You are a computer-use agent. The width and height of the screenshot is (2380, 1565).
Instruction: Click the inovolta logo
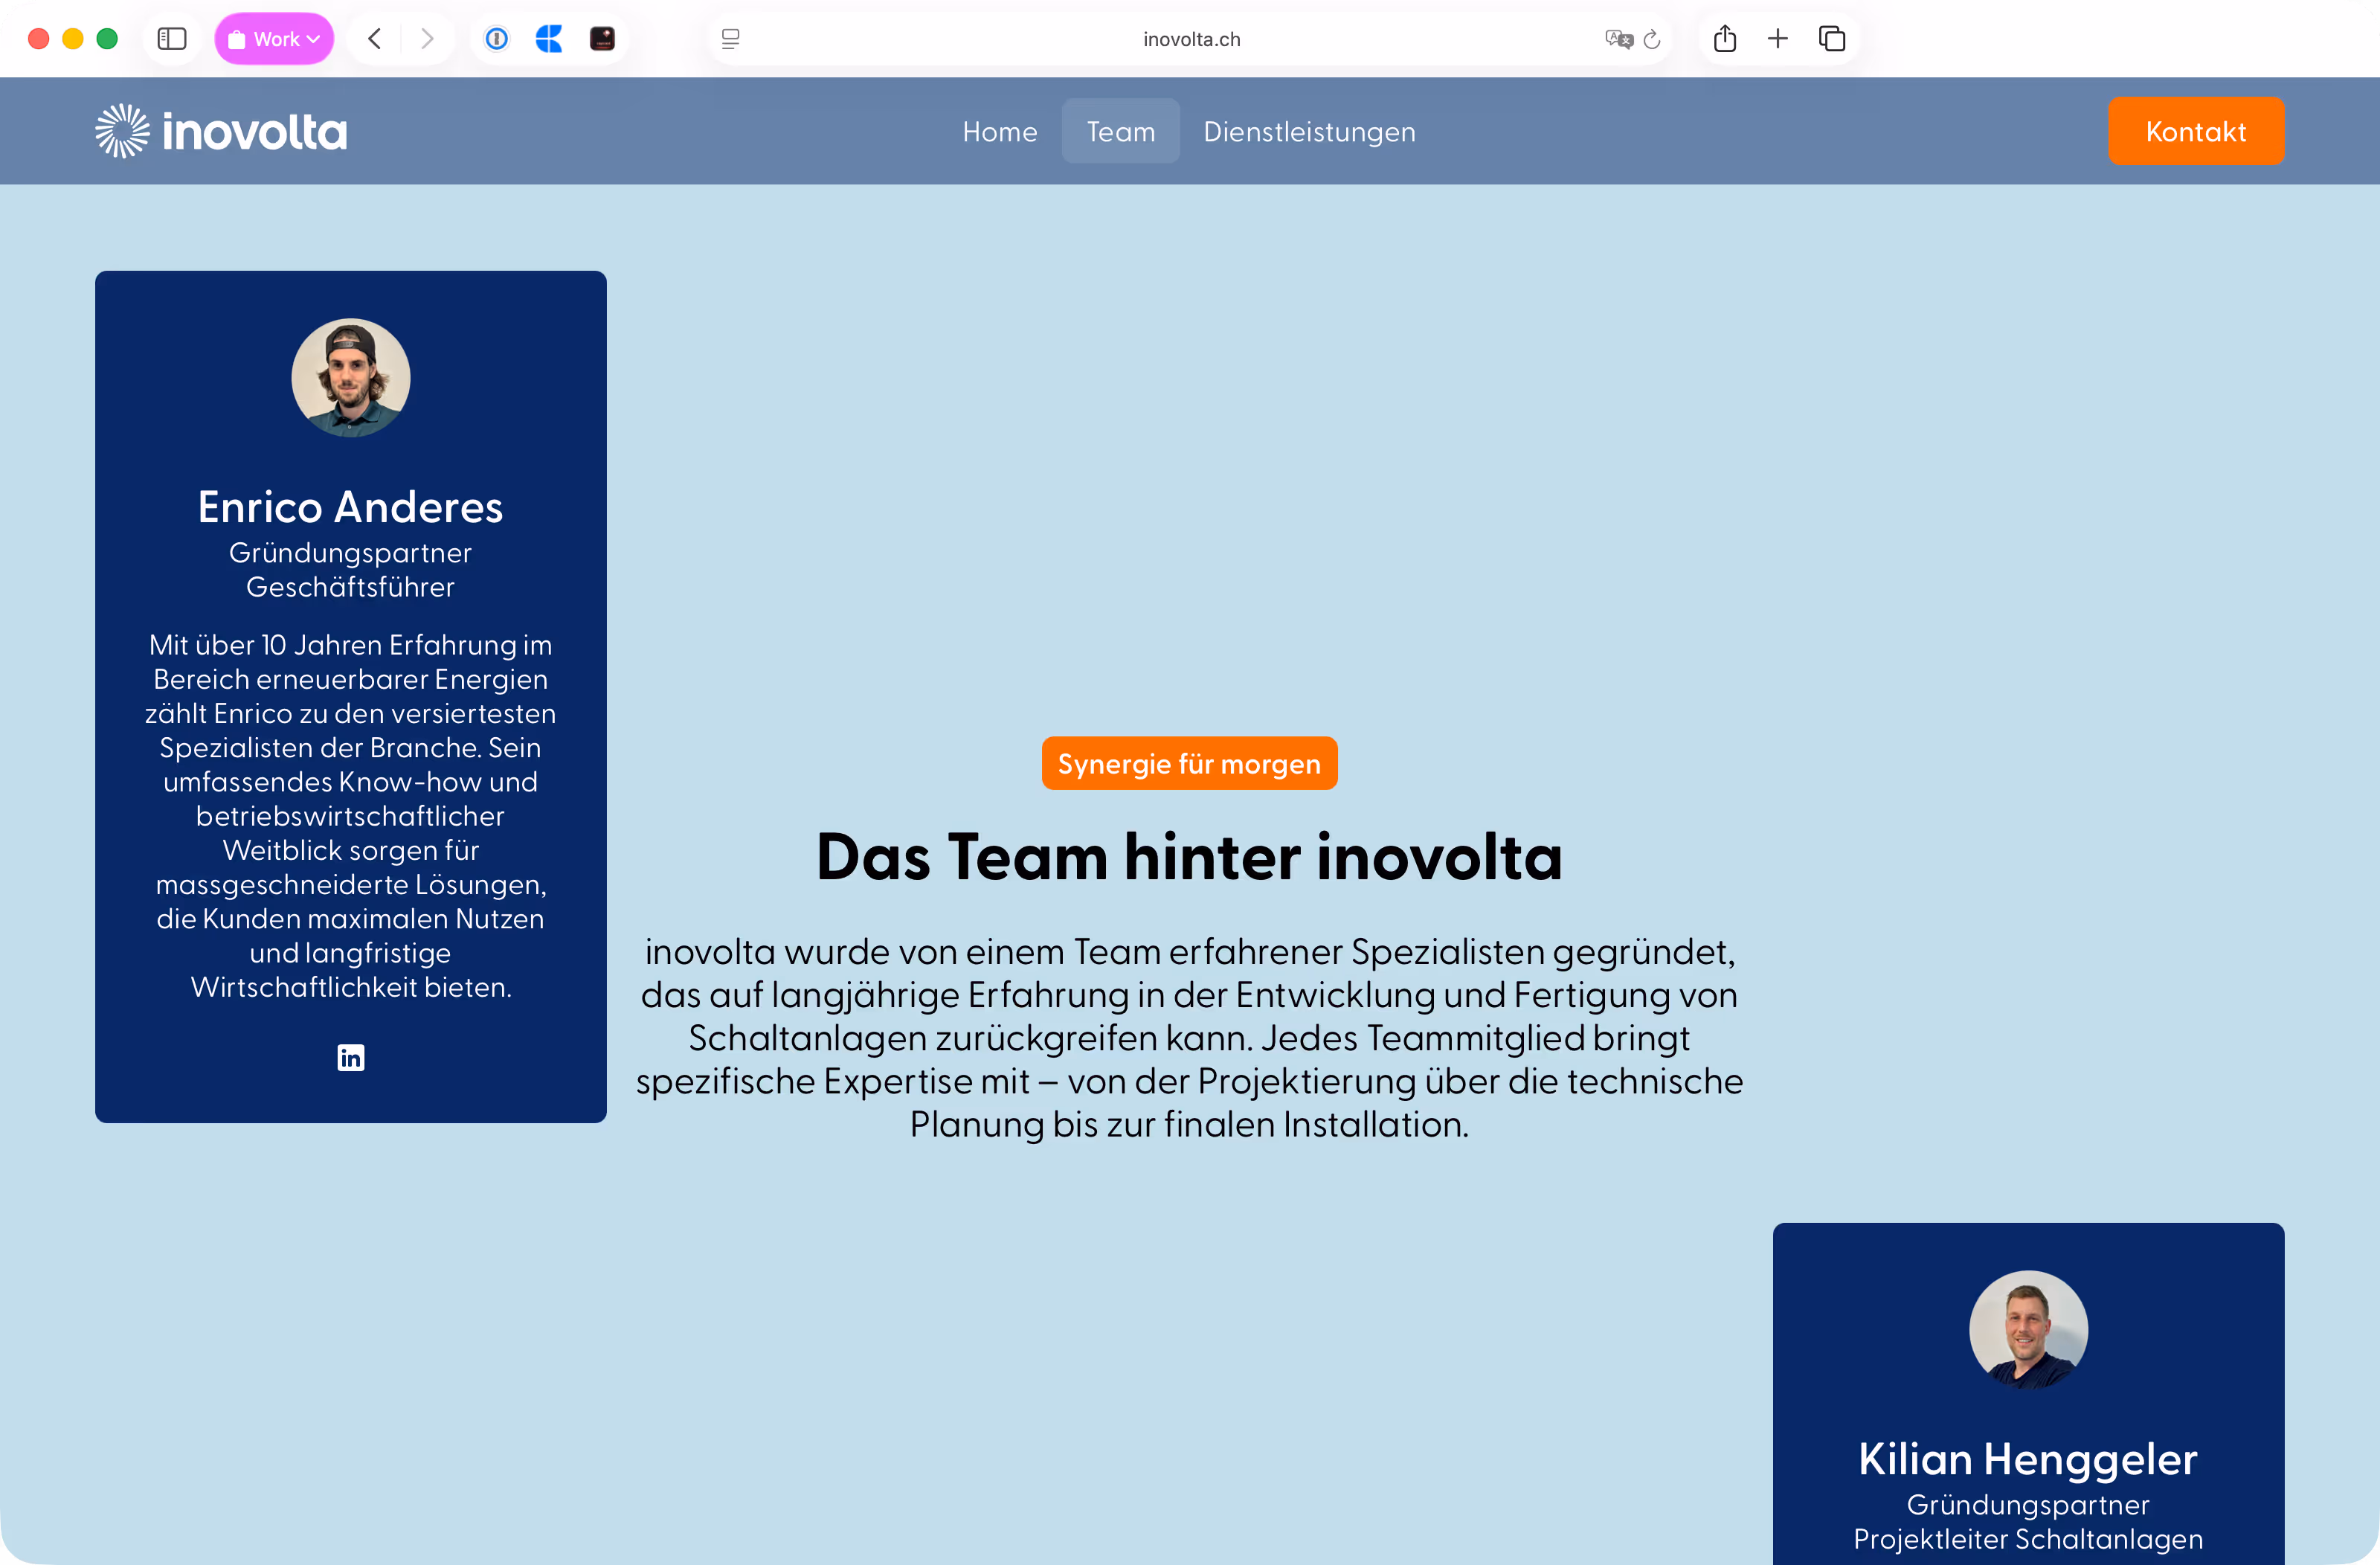[x=221, y=131]
